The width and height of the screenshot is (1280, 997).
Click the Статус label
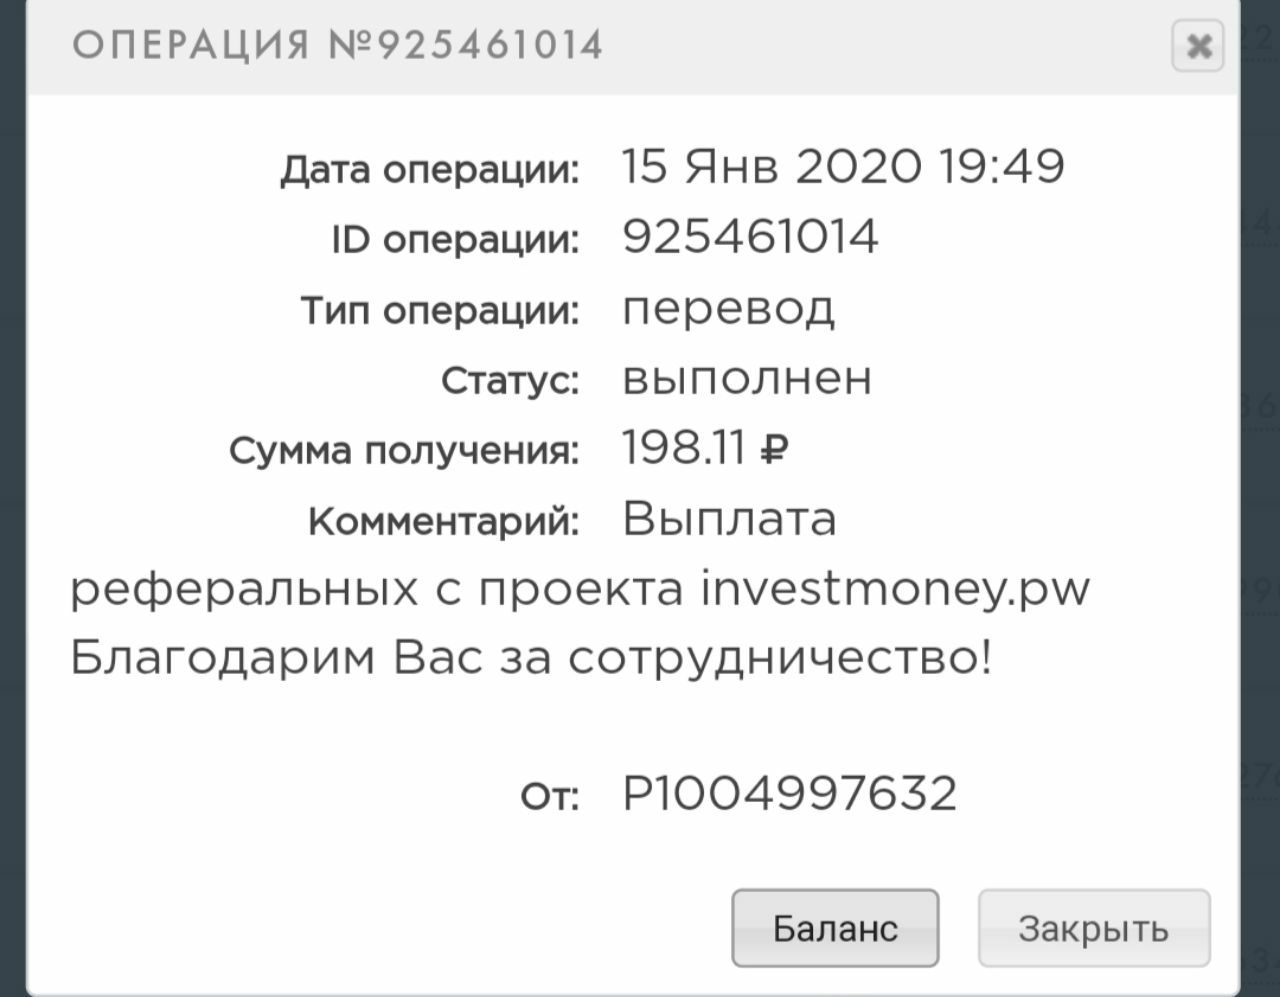[x=510, y=381]
